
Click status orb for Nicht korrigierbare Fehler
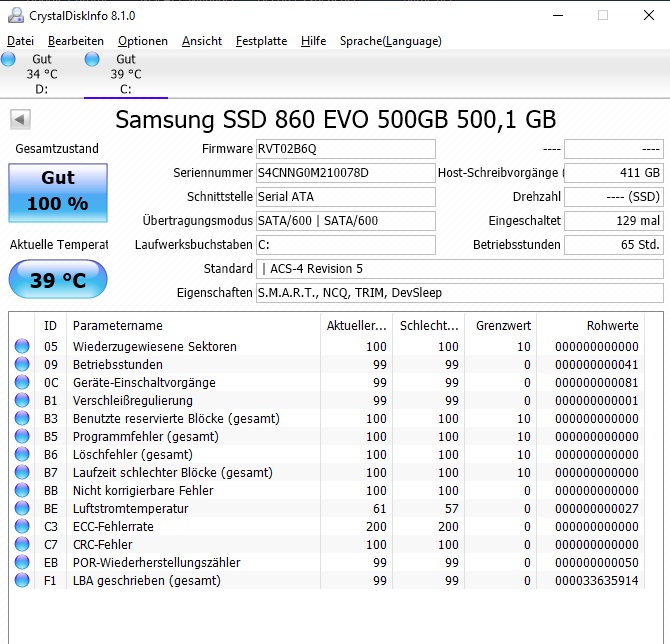22,490
